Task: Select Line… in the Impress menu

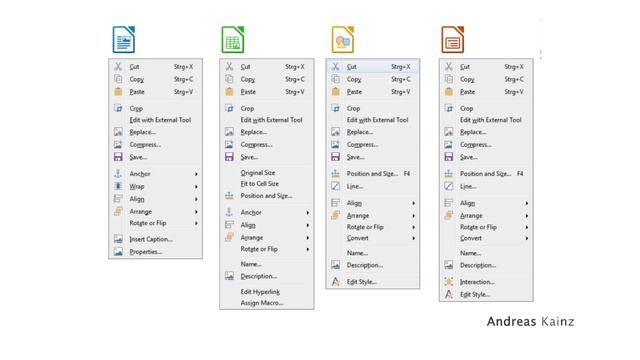Action: (468, 186)
